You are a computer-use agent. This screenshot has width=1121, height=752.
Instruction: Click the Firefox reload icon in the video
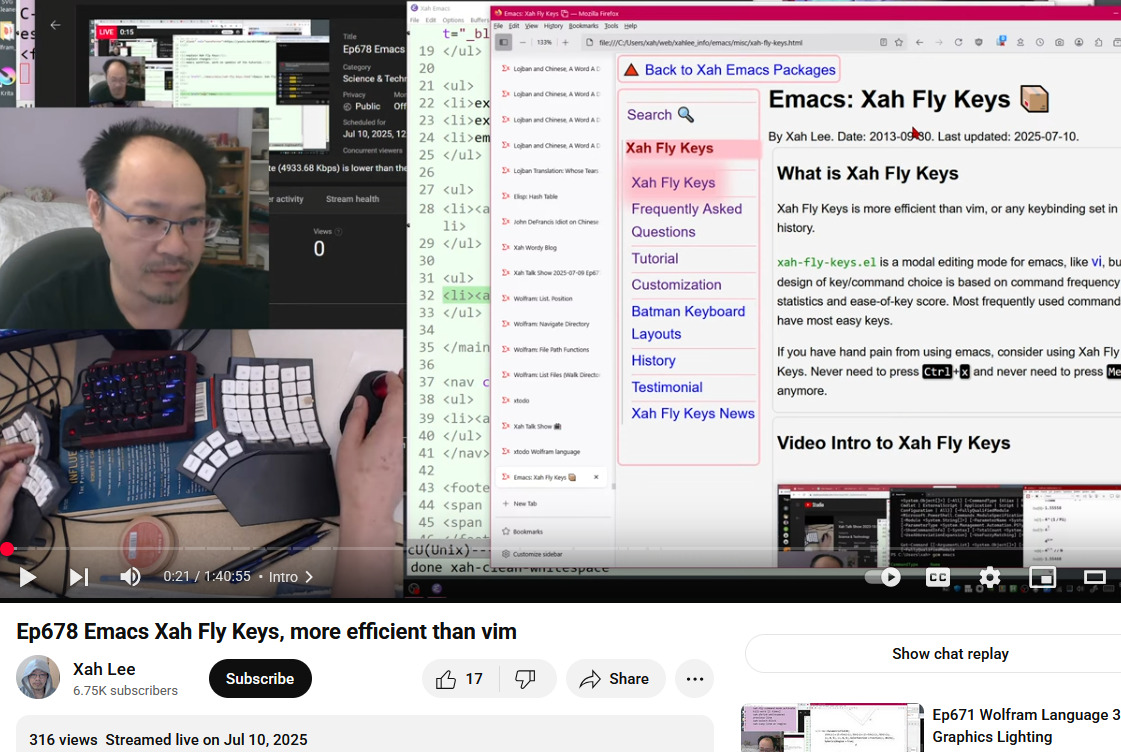[x=958, y=42]
